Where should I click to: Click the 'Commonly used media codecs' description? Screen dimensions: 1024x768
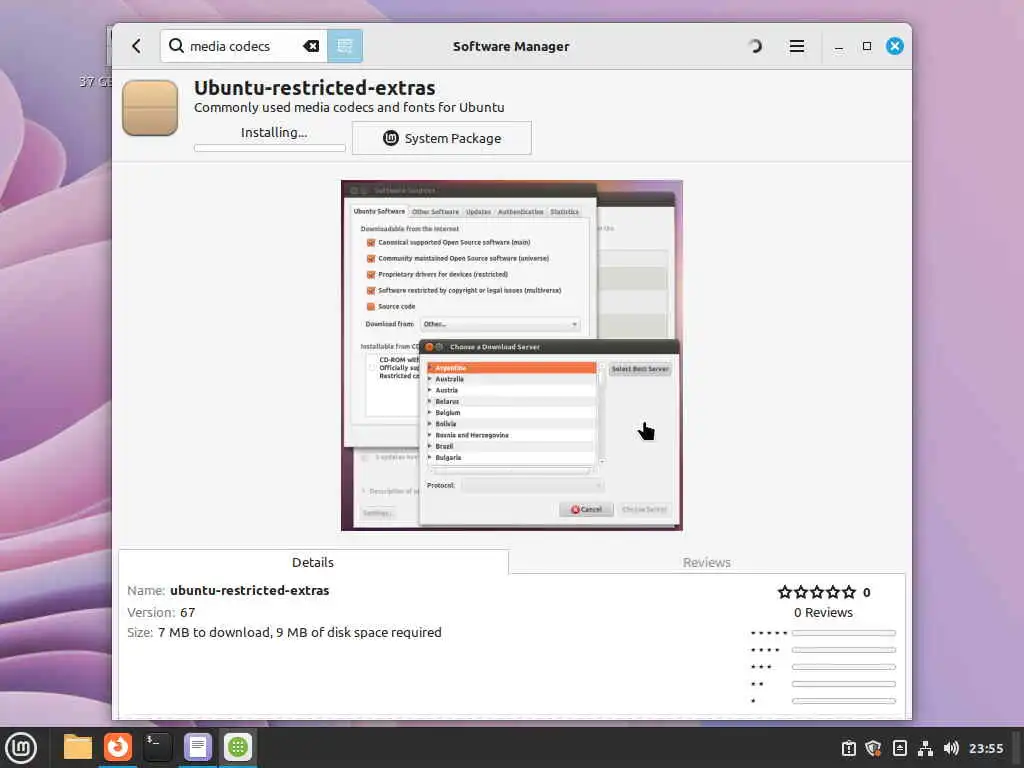[x=349, y=107]
